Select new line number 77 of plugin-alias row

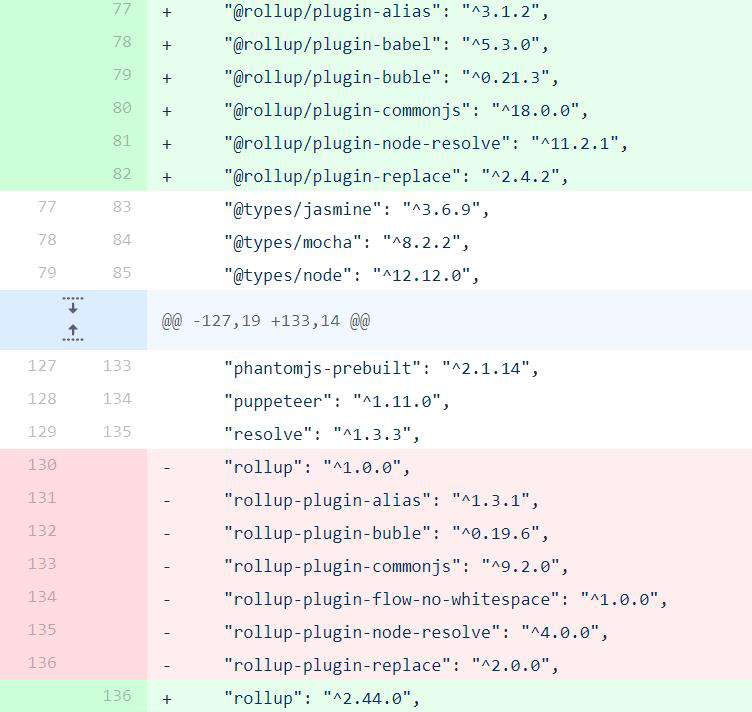pyautogui.click(x=122, y=9)
